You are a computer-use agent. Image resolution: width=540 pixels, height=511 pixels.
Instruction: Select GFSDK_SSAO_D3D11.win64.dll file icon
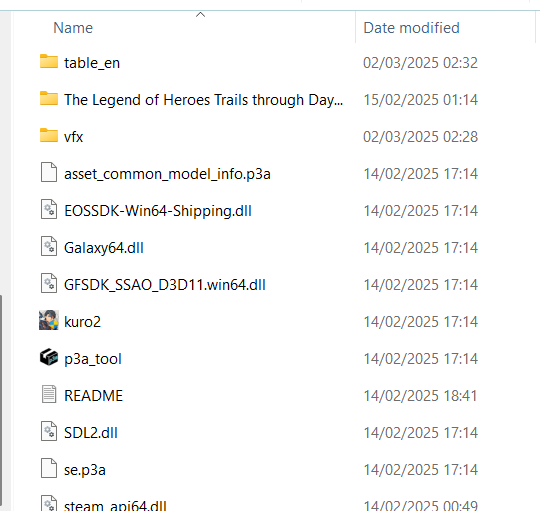tap(49, 283)
